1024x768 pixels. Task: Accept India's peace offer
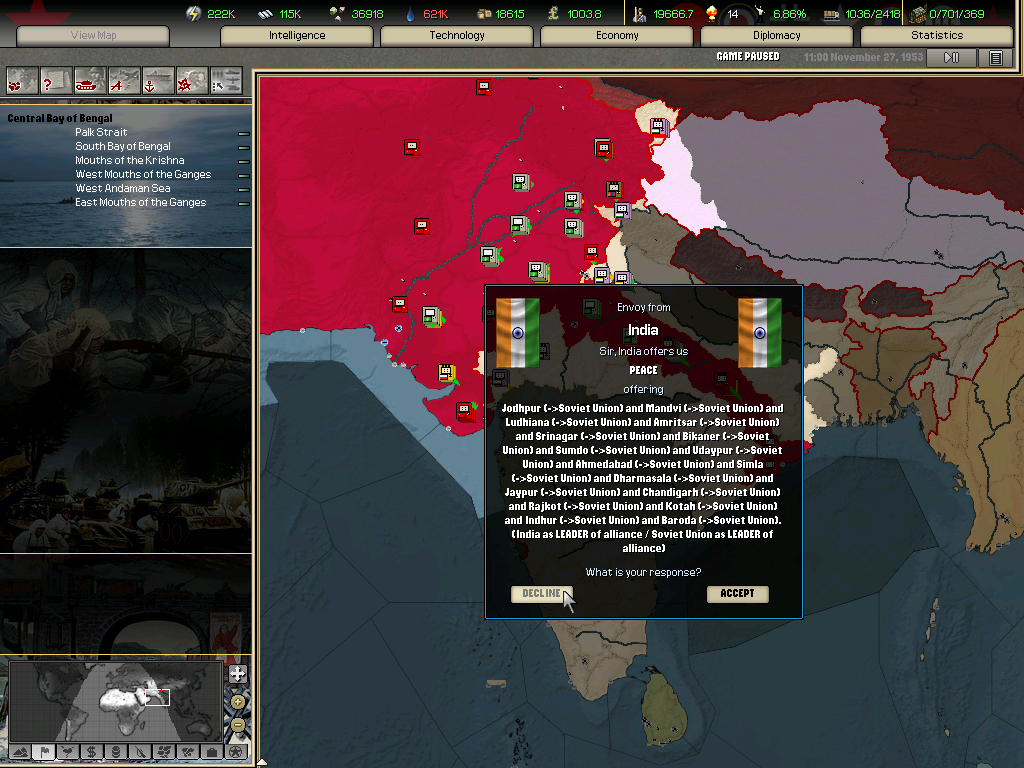click(737, 594)
